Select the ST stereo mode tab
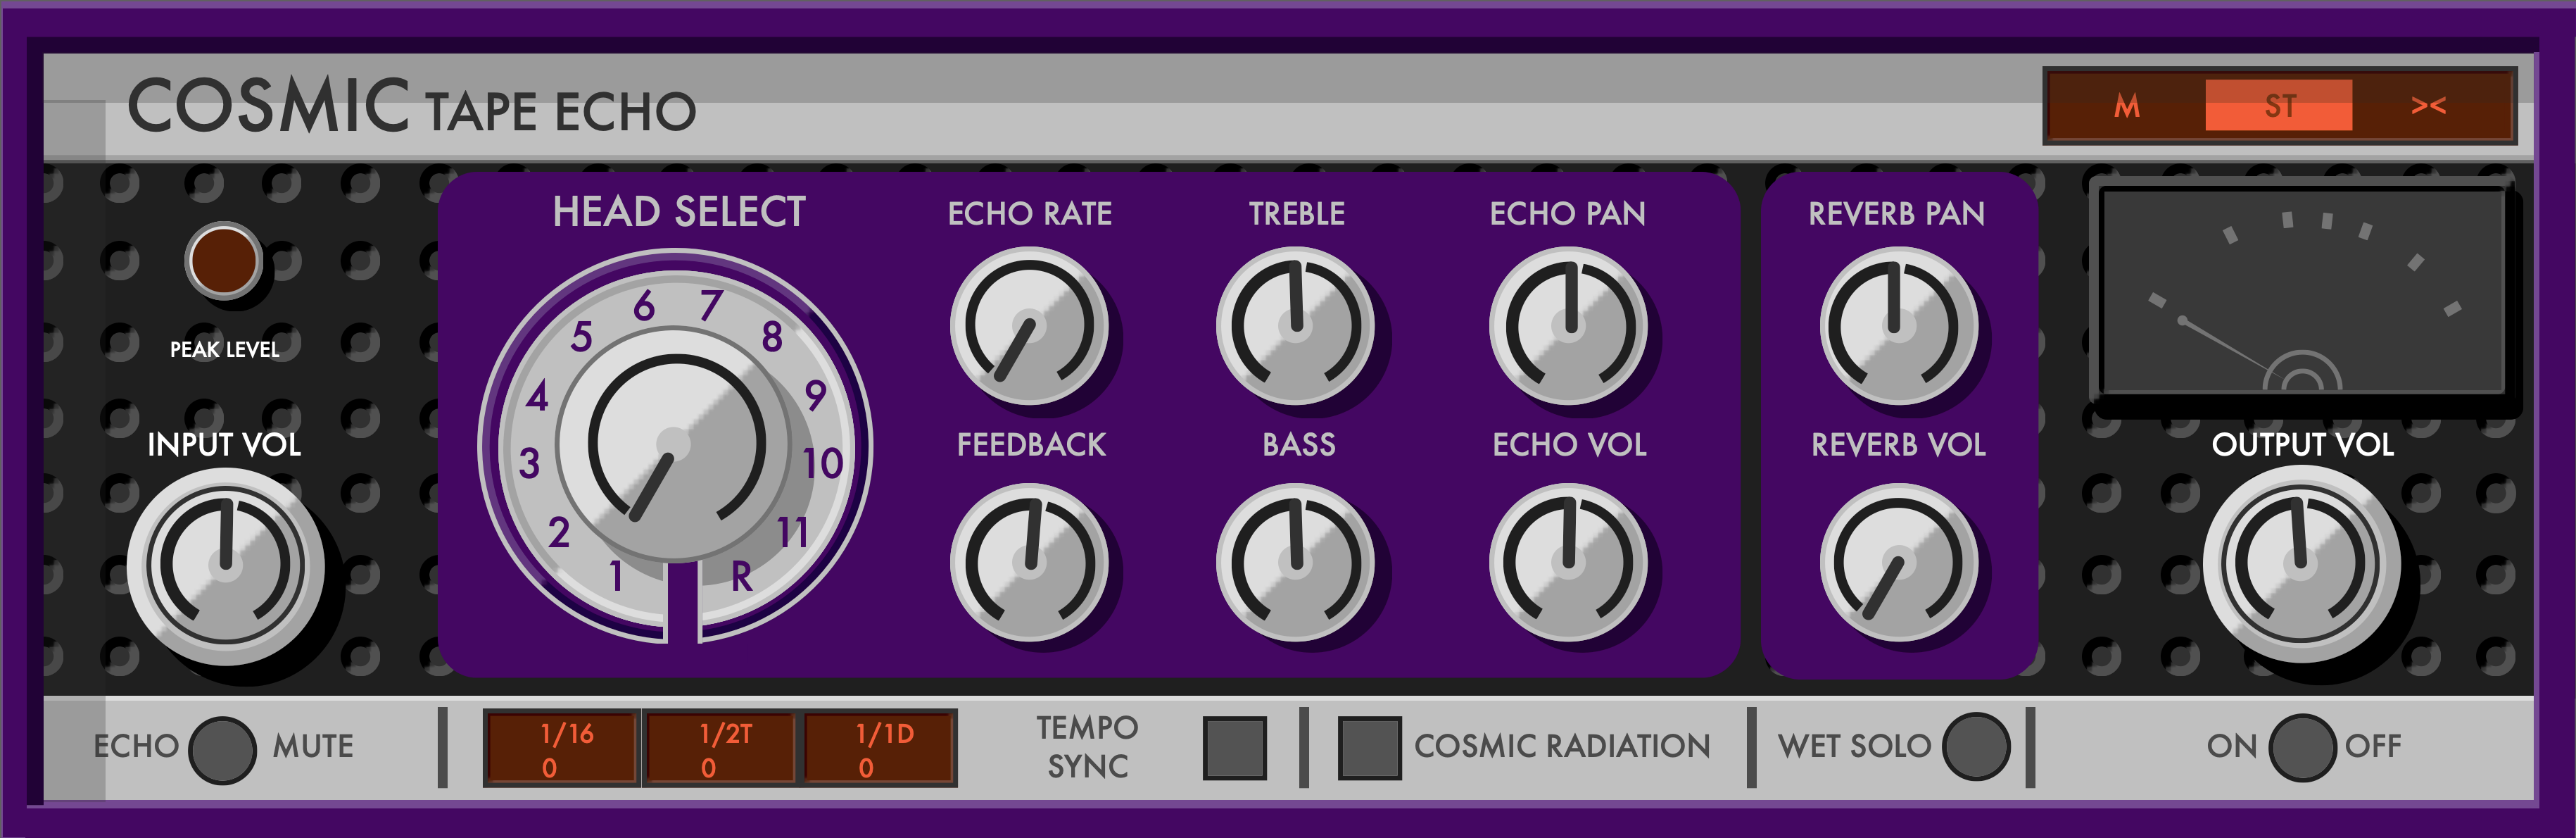The width and height of the screenshot is (2576, 838). click(2278, 105)
